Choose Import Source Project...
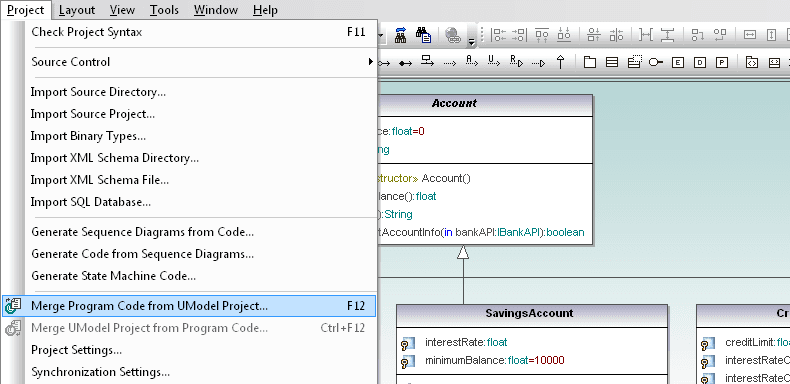Screen dimensions: 790x384 click(x=189, y=114)
